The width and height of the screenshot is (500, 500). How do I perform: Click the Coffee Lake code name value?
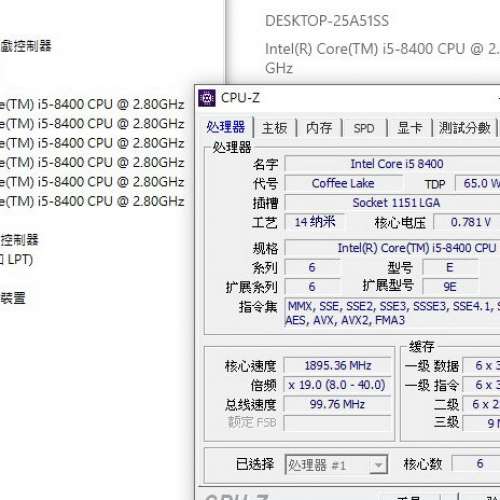pos(343,183)
